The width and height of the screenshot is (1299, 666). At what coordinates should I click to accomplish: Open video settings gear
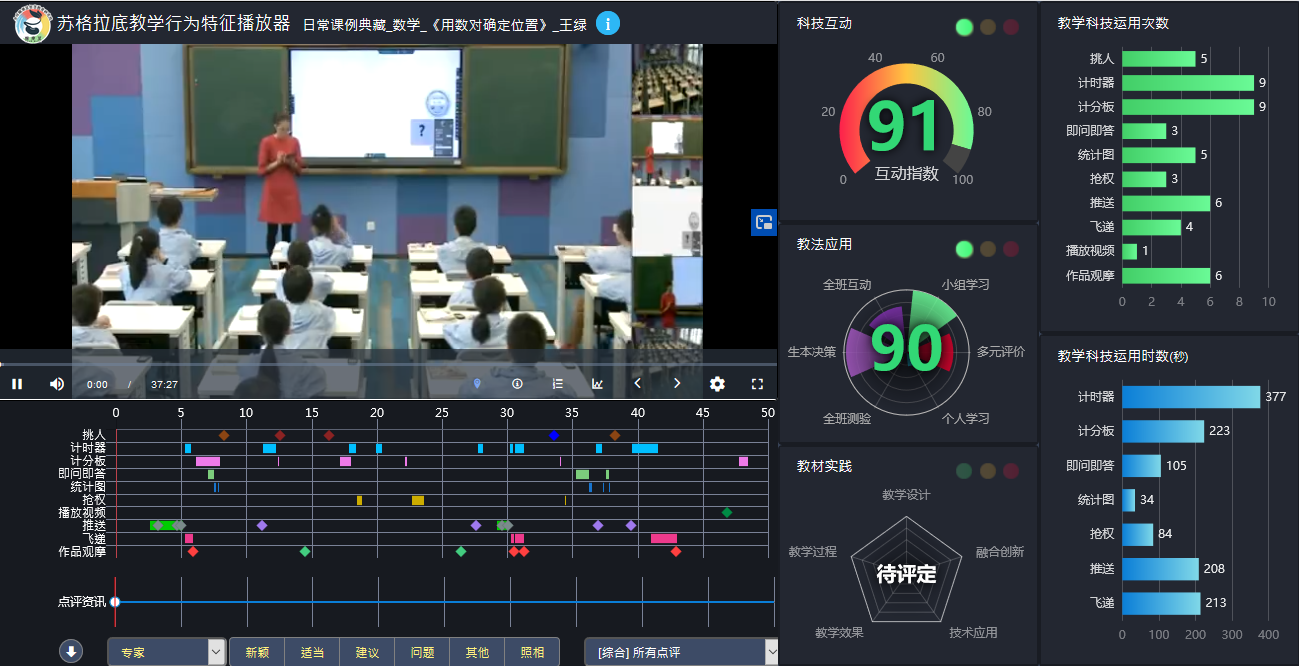tap(717, 384)
